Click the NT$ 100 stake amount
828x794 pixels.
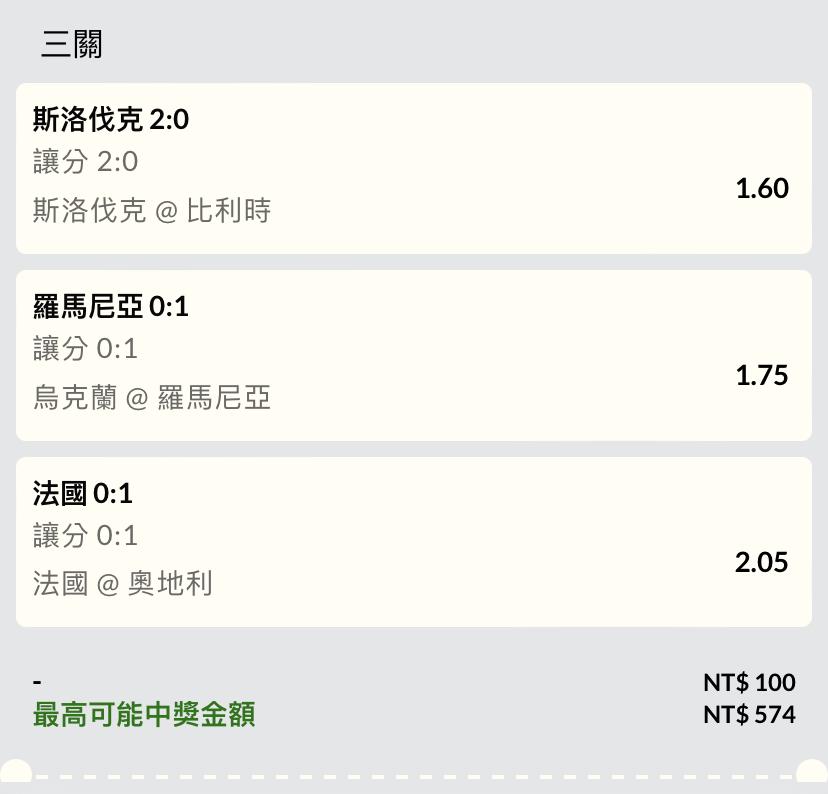pyautogui.click(x=749, y=682)
